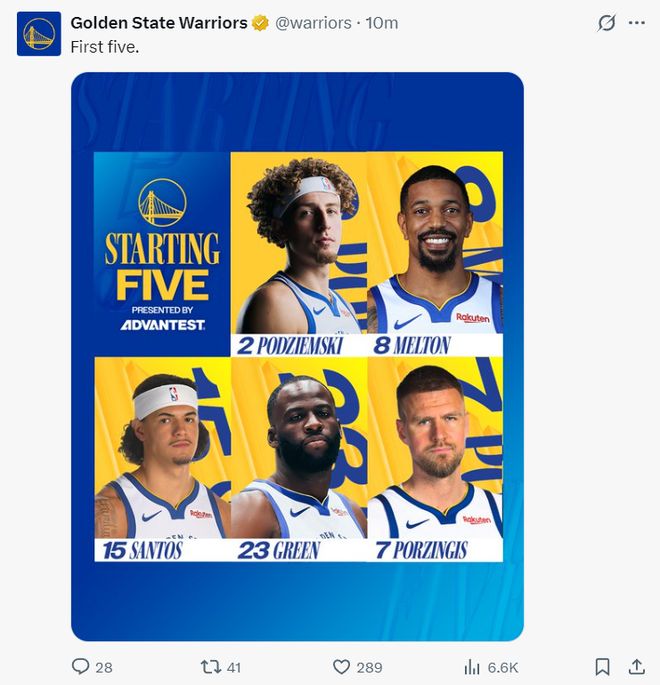660x685 pixels.
Task: Click the reply speech bubble icon
Action: coord(81,666)
